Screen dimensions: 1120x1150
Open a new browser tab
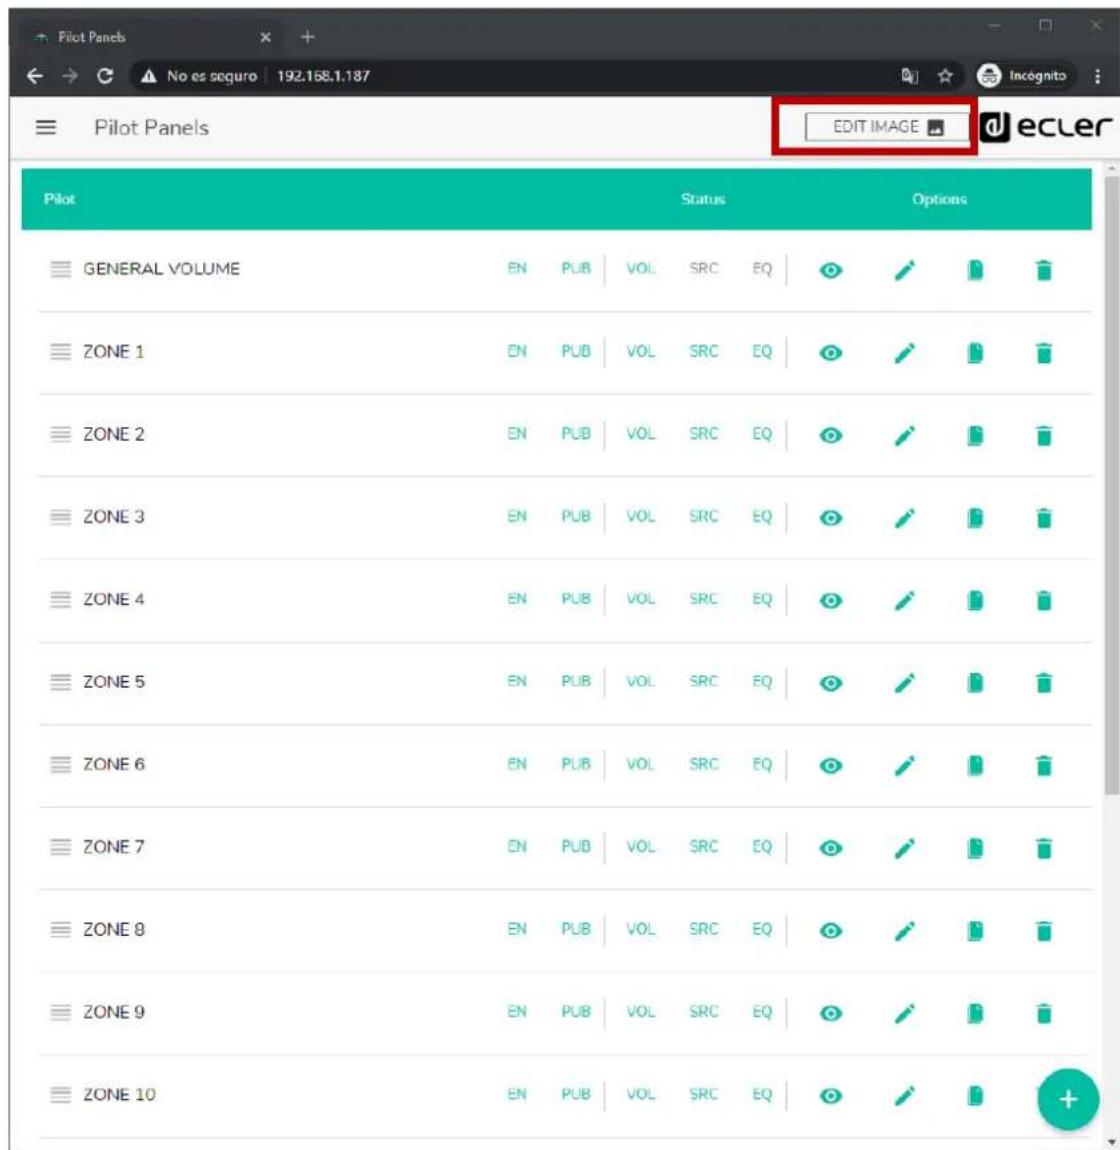pos(307,37)
